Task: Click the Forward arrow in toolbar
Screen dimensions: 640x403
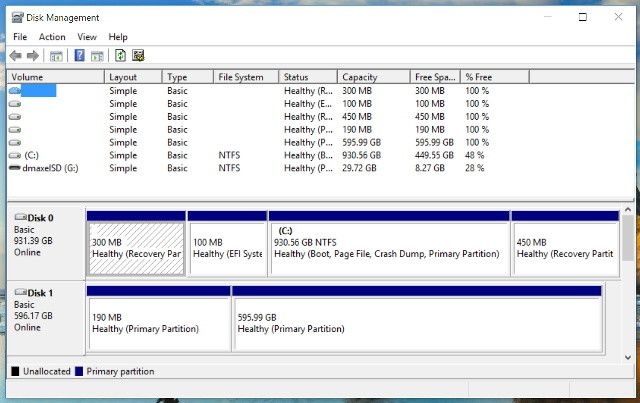Action: coord(33,56)
